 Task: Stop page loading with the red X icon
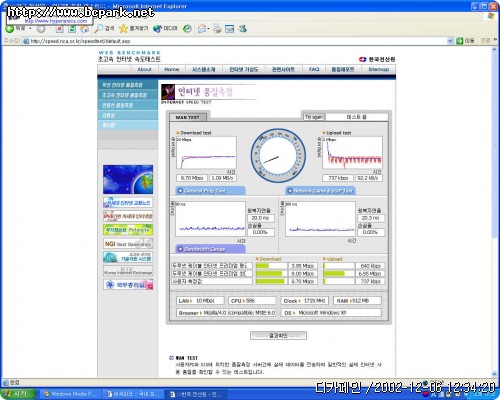tap(59, 29)
